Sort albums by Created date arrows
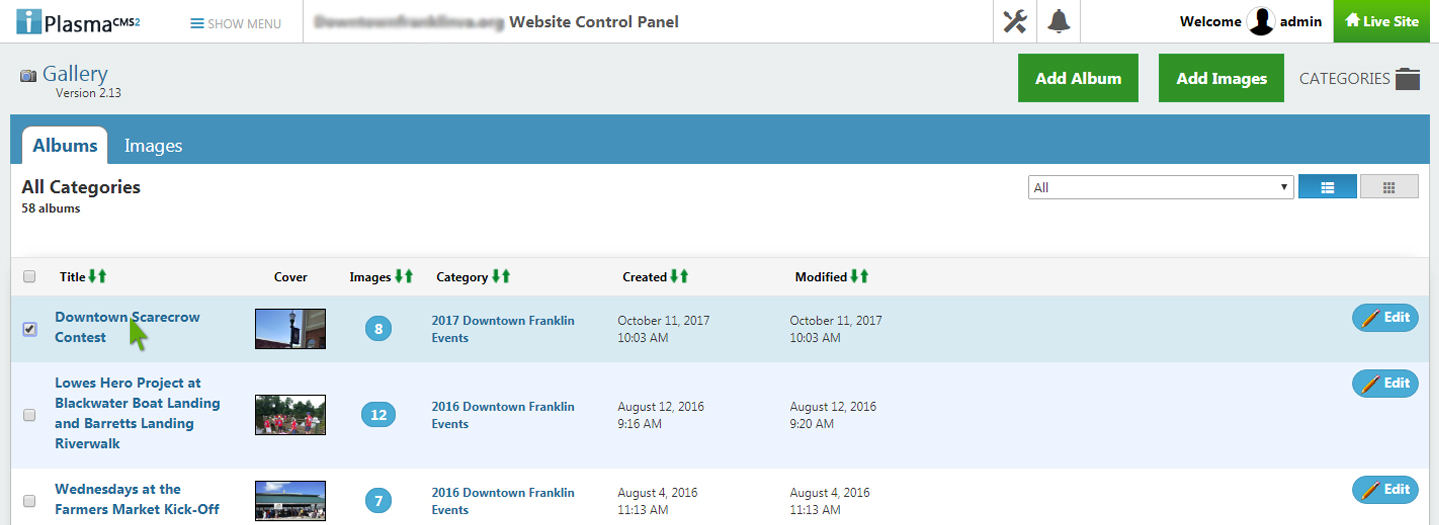Viewport: 1439px width, 525px height. 679,276
